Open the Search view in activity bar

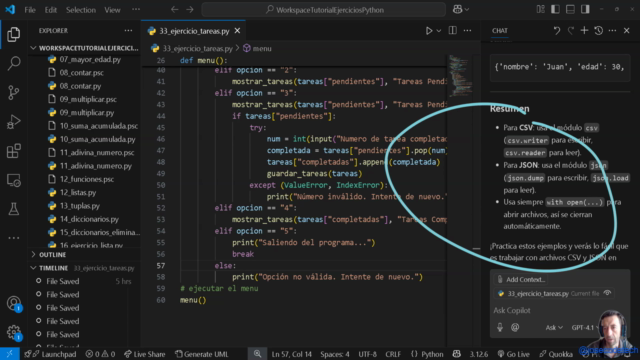13,63
